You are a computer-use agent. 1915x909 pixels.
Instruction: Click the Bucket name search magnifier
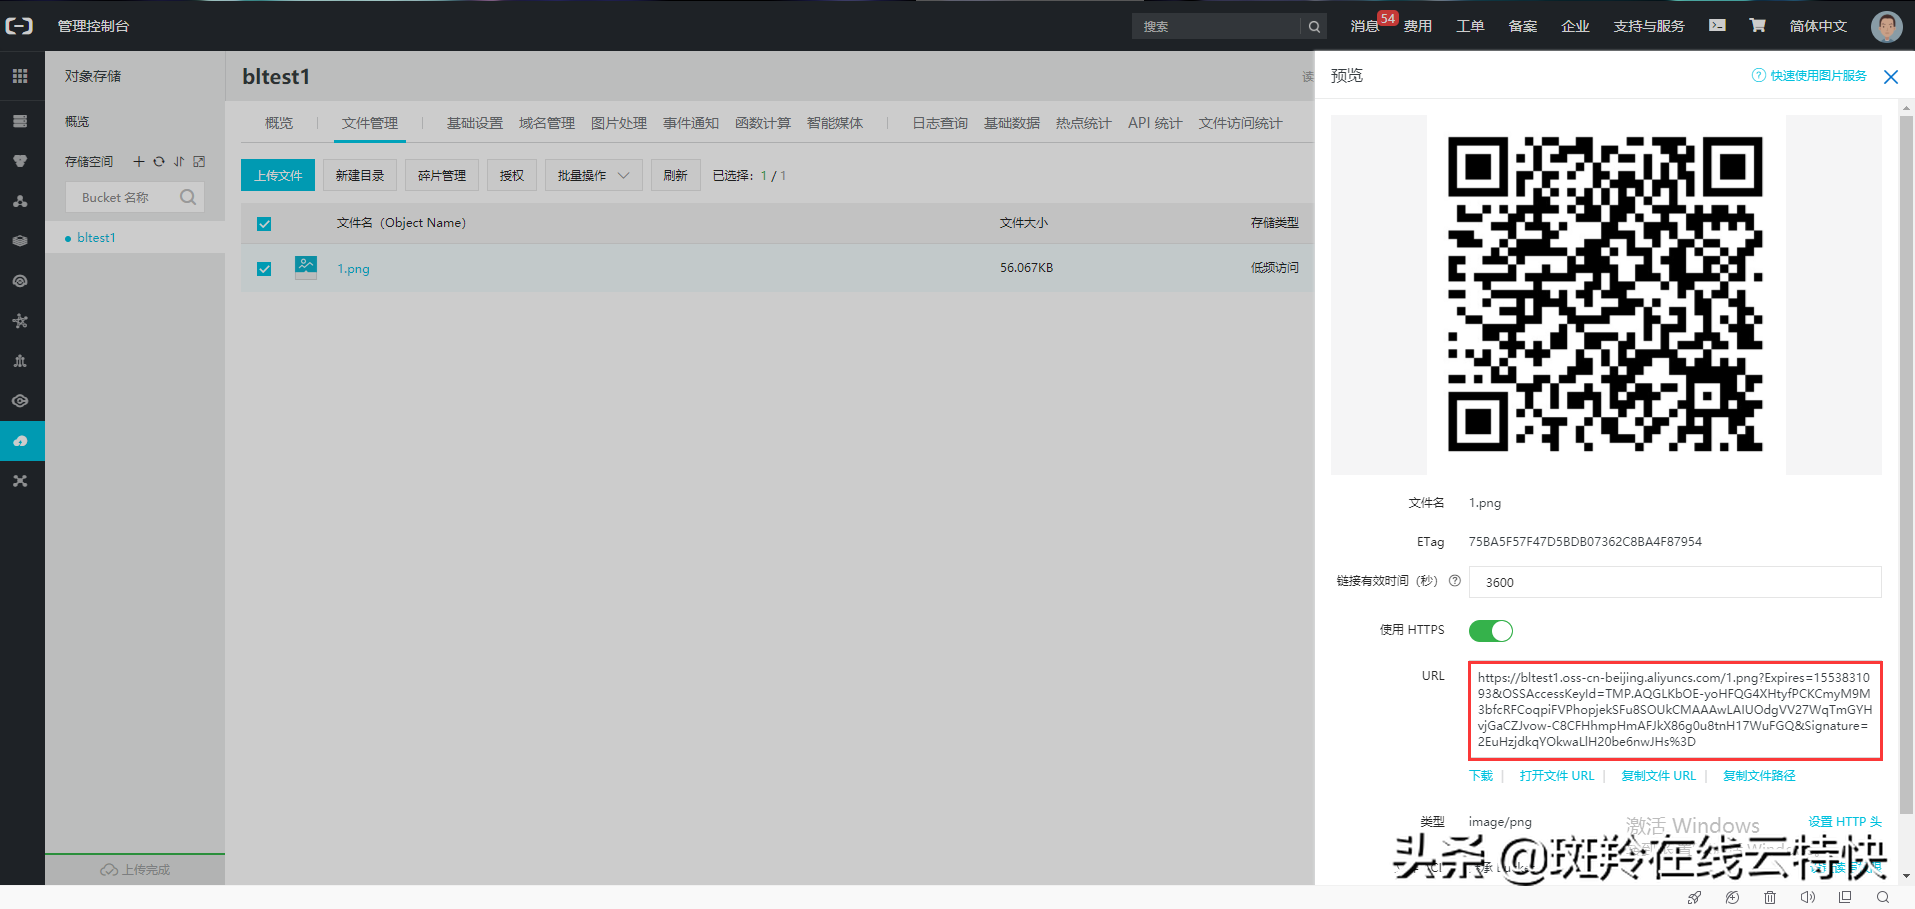pyautogui.click(x=188, y=197)
